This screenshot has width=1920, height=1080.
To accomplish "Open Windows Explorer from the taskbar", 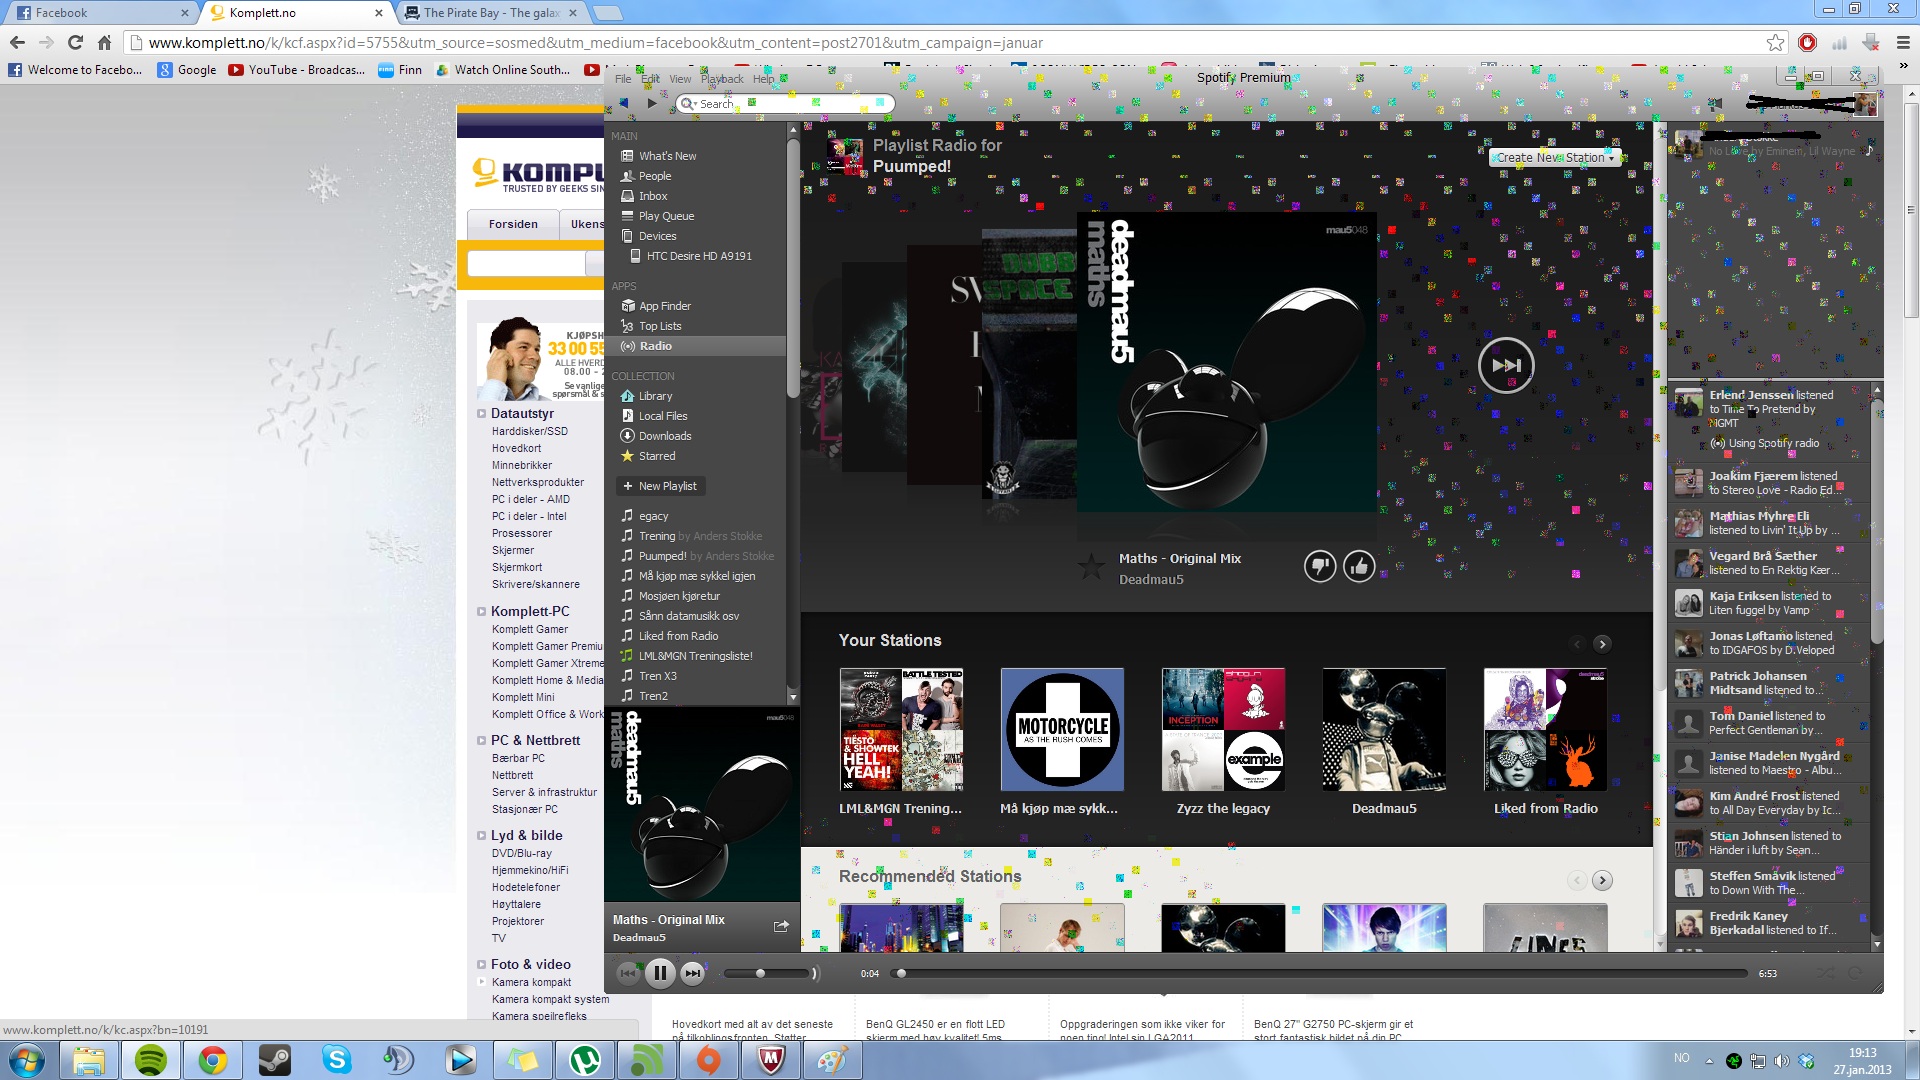I will (x=88, y=1060).
